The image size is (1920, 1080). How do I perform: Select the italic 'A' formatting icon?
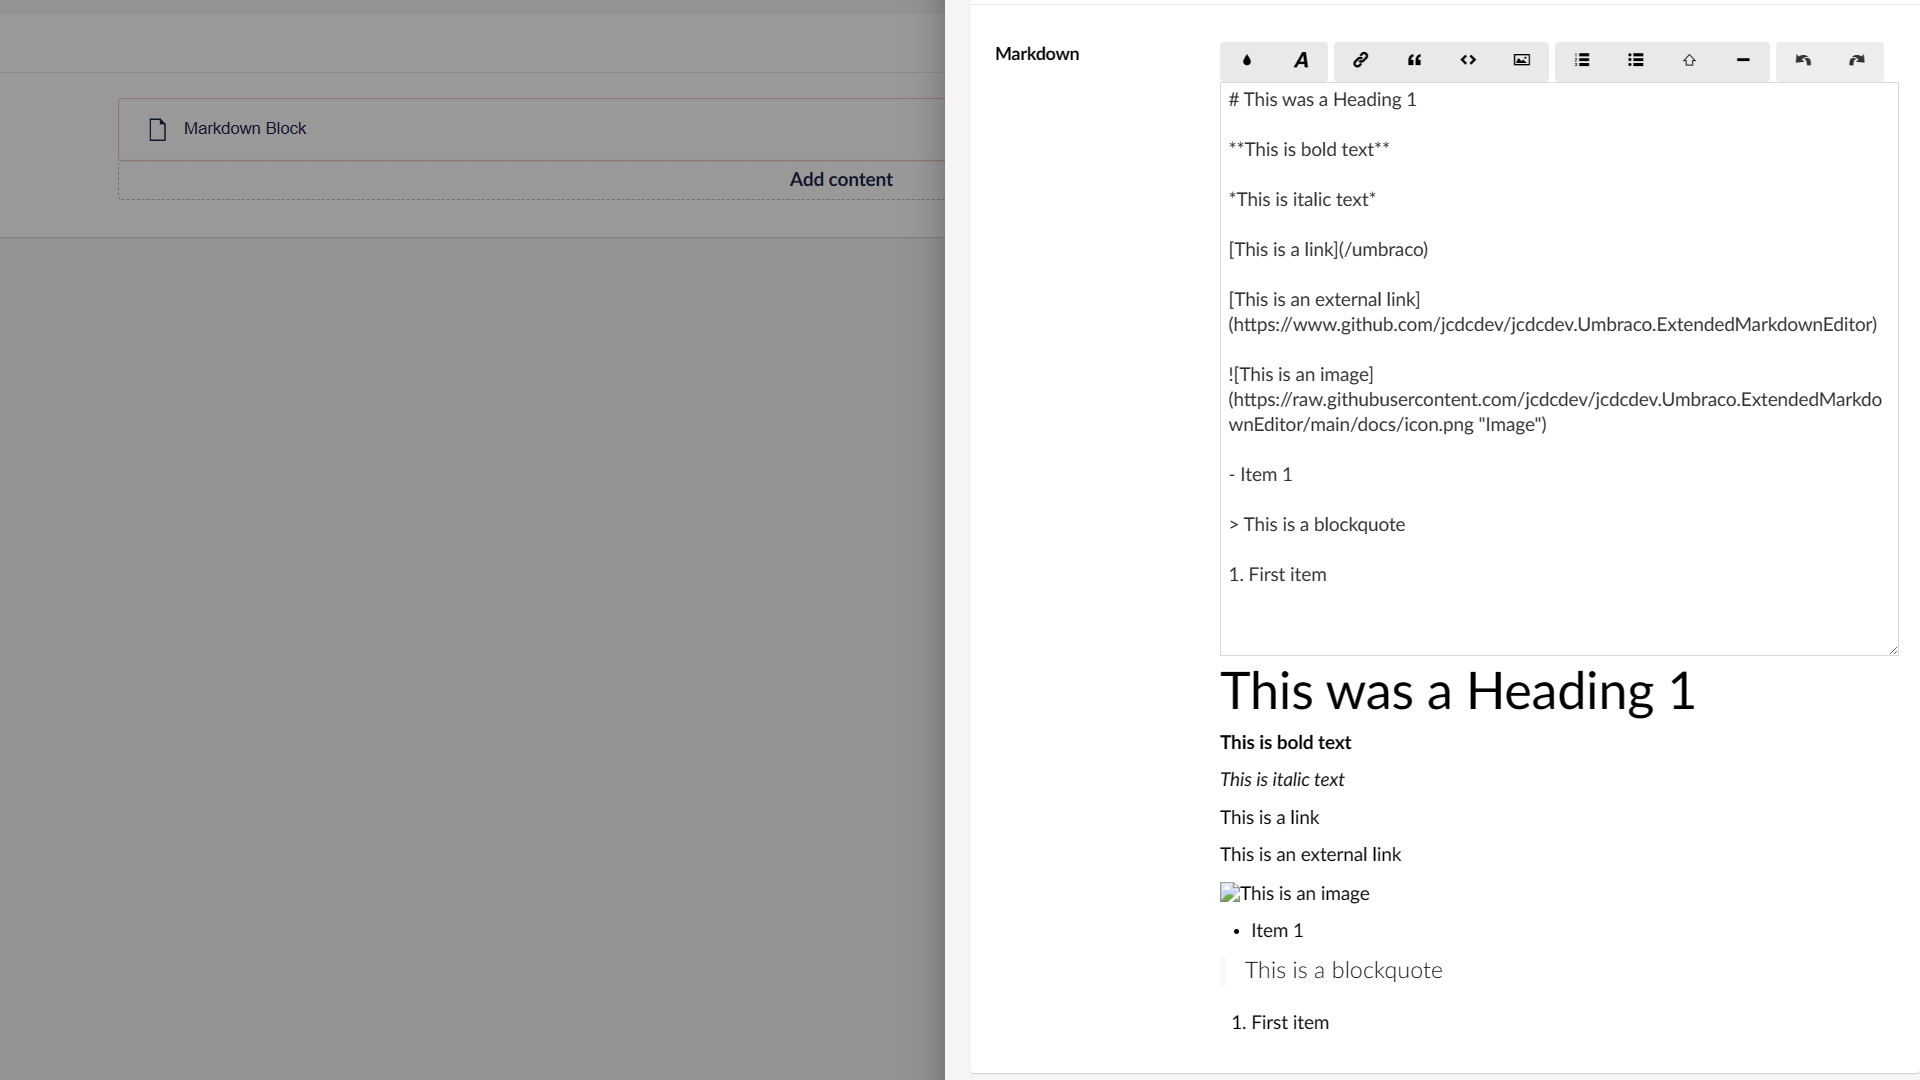click(1300, 60)
